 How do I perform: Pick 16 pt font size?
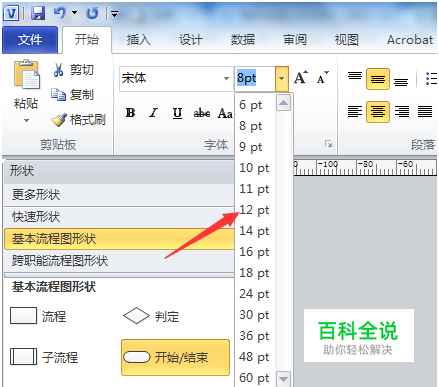pyautogui.click(x=255, y=252)
